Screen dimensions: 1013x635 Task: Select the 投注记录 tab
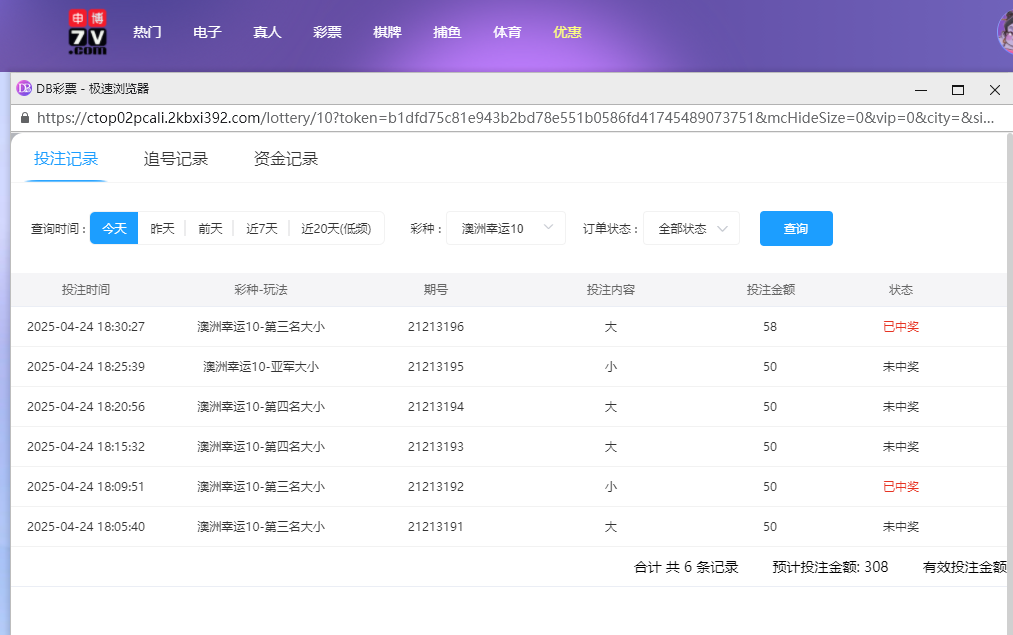(x=65, y=158)
